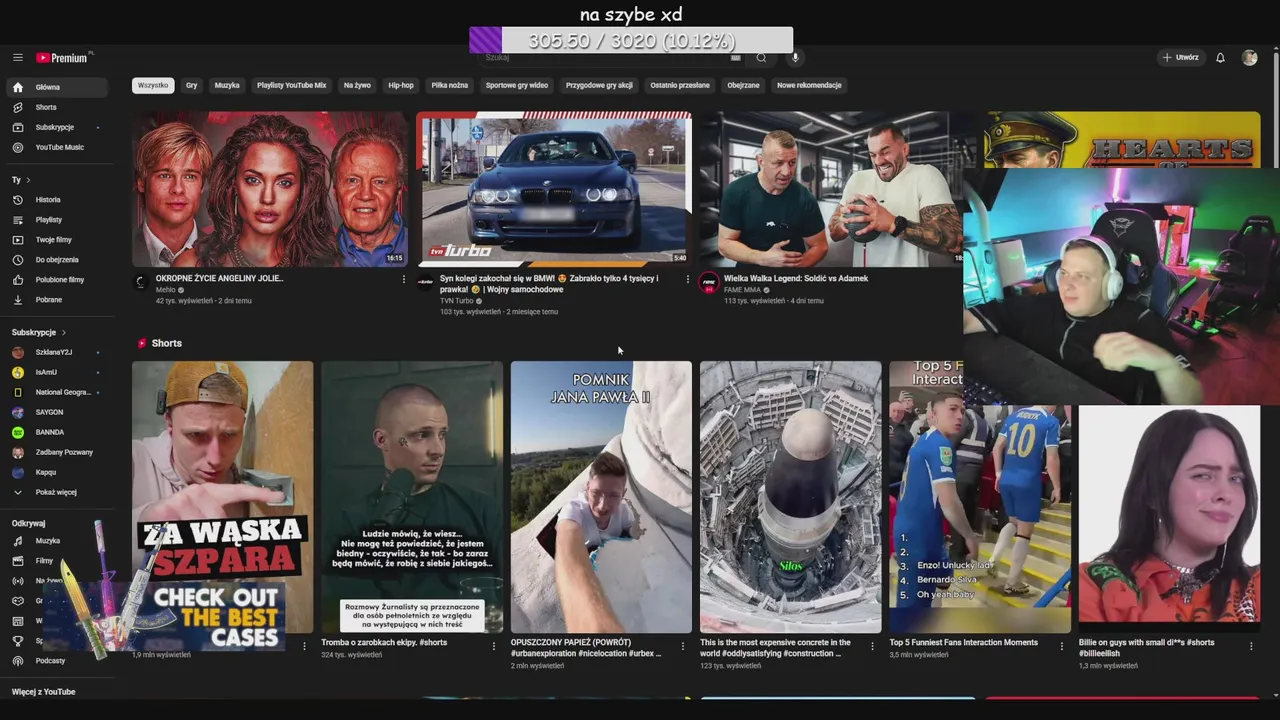Click the purple progress bar overlay
This screenshot has width=1280, height=720.
tap(631, 40)
